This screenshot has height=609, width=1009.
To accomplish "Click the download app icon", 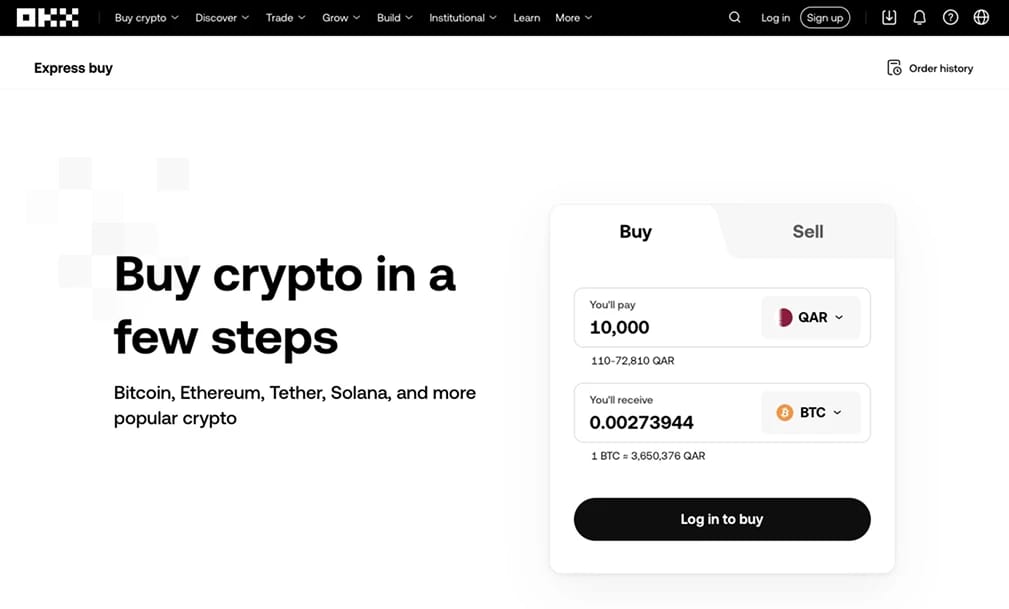I will coord(889,18).
